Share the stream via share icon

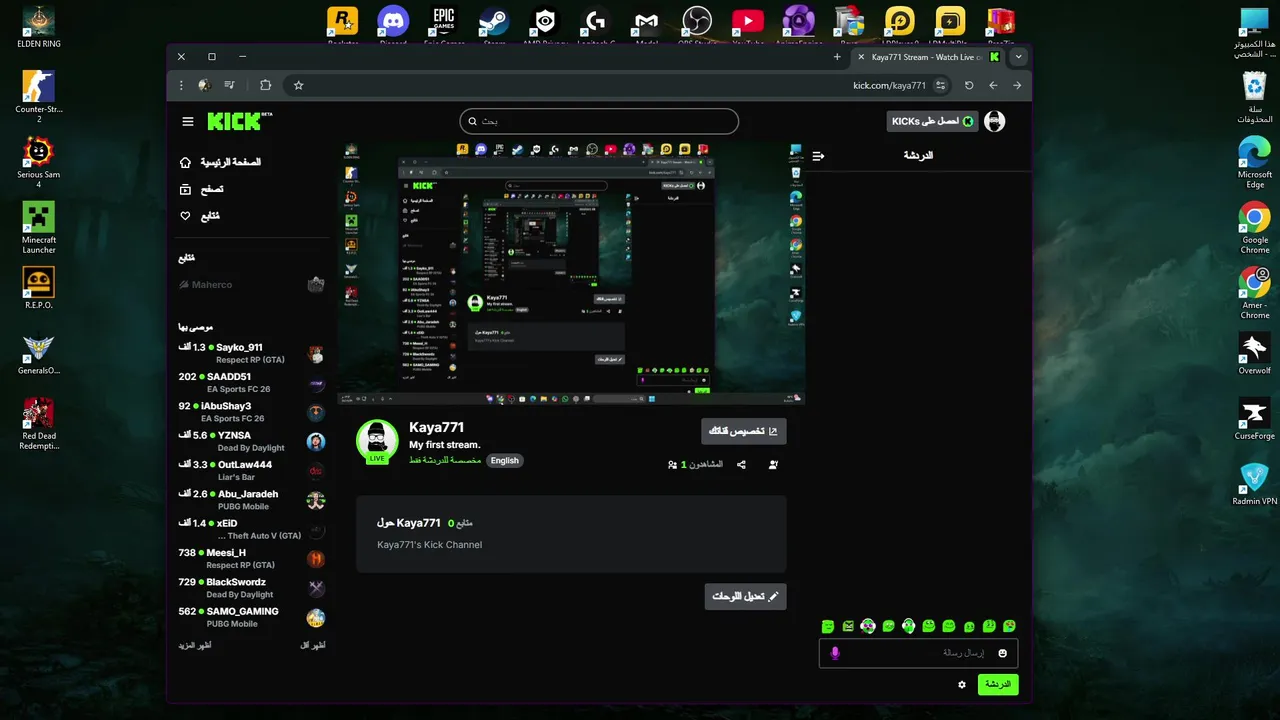pyautogui.click(x=741, y=465)
